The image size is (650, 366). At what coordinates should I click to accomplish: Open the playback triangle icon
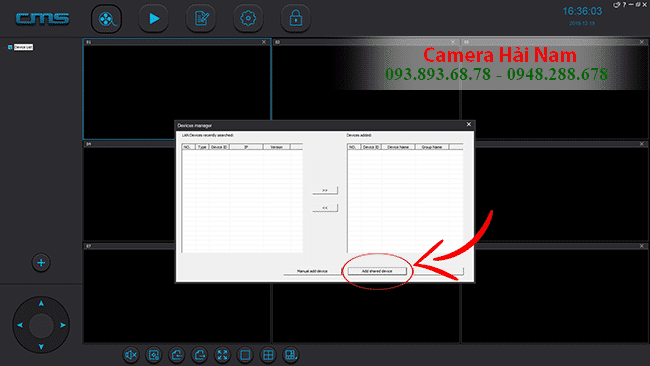154,19
